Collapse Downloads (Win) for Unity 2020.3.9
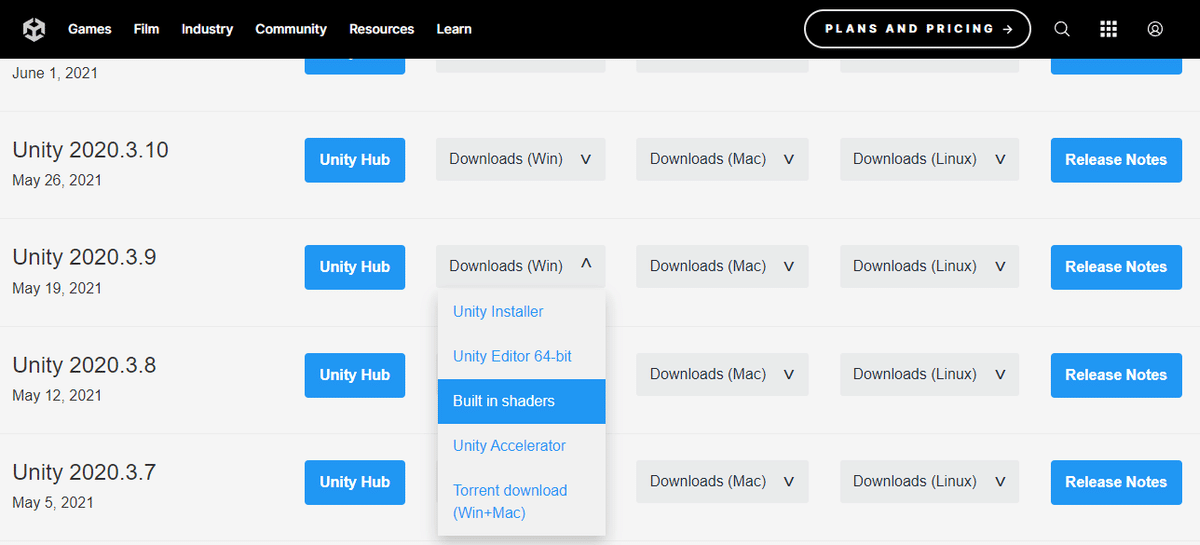This screenshot has width=1200, height=545. (521, 266)
